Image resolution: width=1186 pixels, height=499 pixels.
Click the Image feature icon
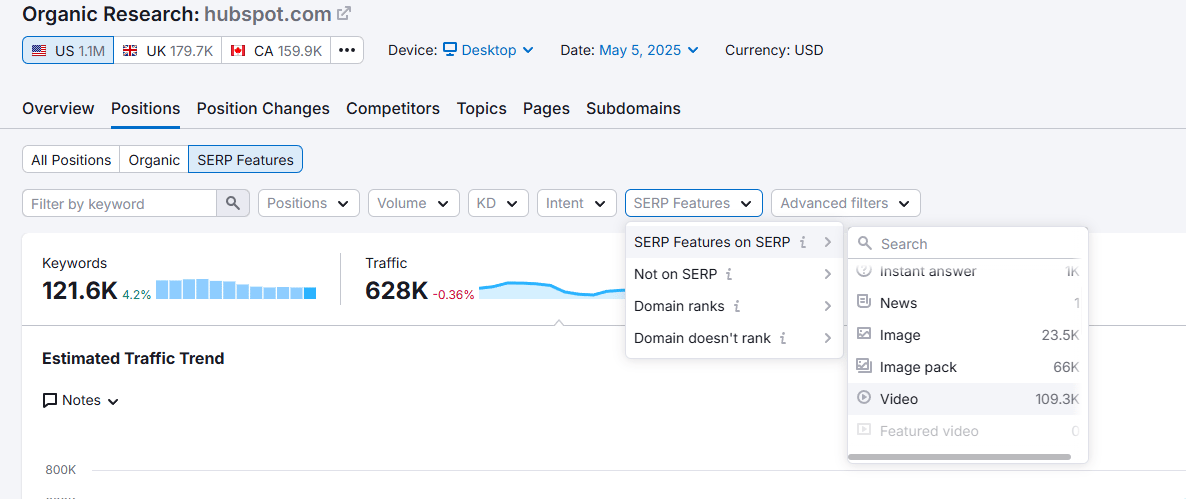click(x=864, y=334)
